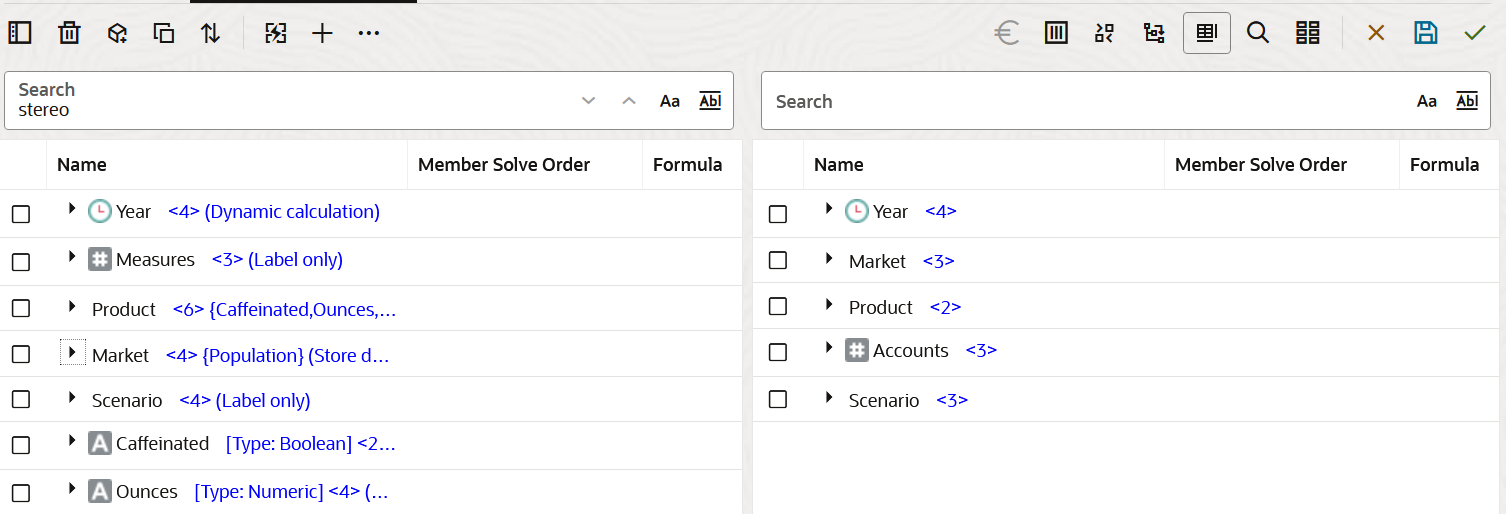Click the right pane Search field
Image resolution: width=1506 pixels, height=514 pixels.
click(x=1080, y=101)
